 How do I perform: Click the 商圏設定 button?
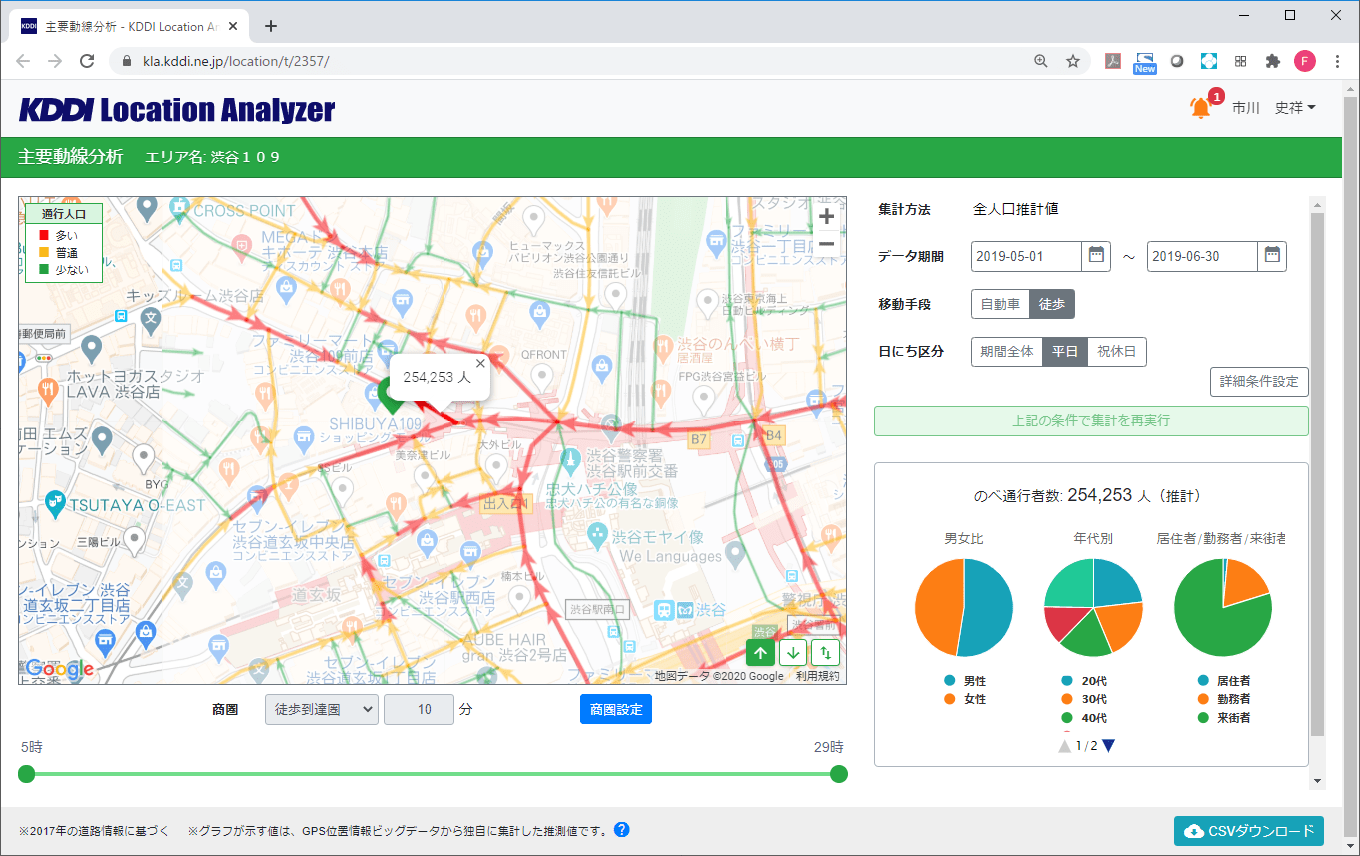[x=616, y=709]
